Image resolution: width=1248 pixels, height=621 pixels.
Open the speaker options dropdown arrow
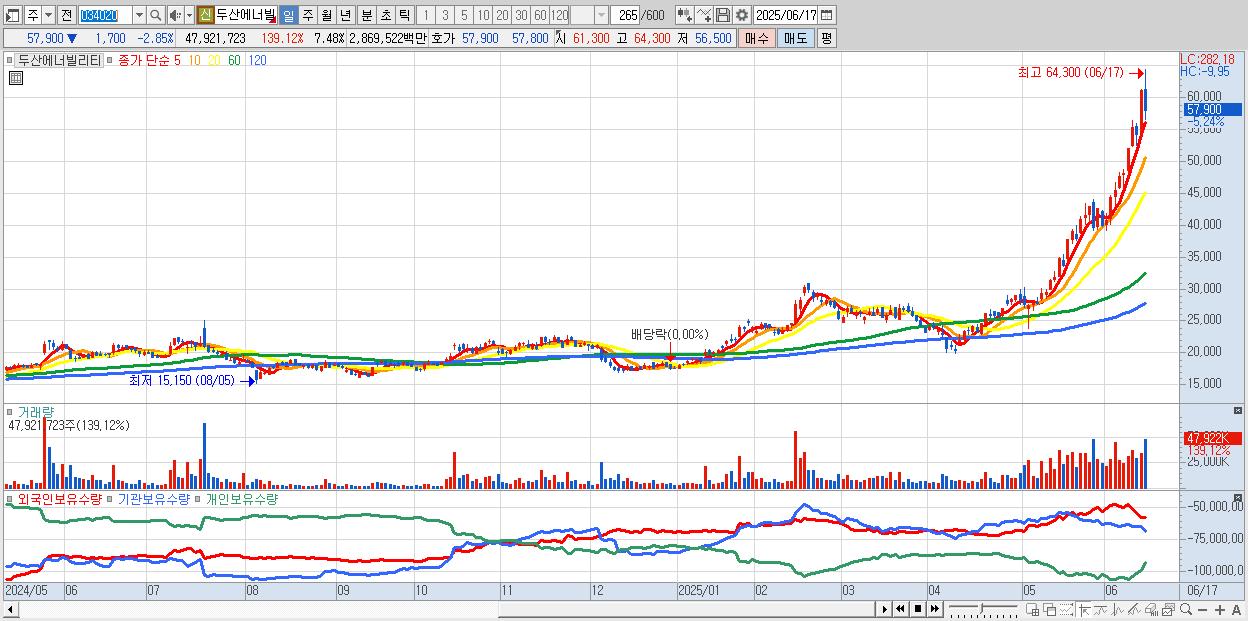[189, 15]
